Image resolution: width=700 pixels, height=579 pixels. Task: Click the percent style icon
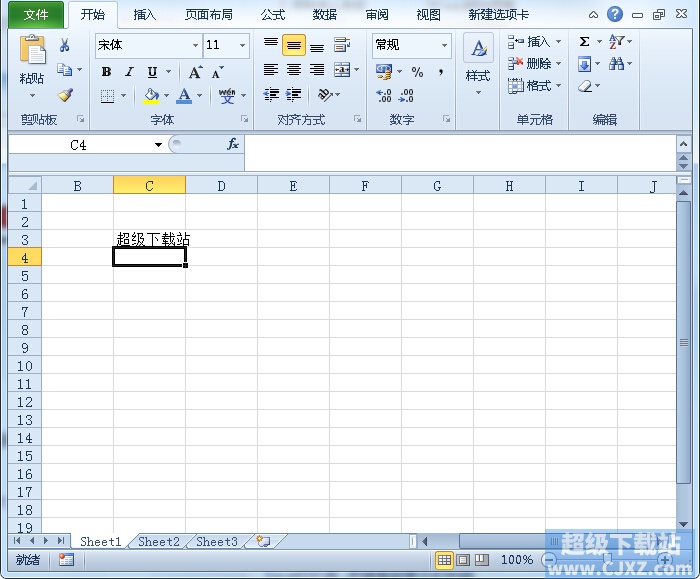point(417,72)
